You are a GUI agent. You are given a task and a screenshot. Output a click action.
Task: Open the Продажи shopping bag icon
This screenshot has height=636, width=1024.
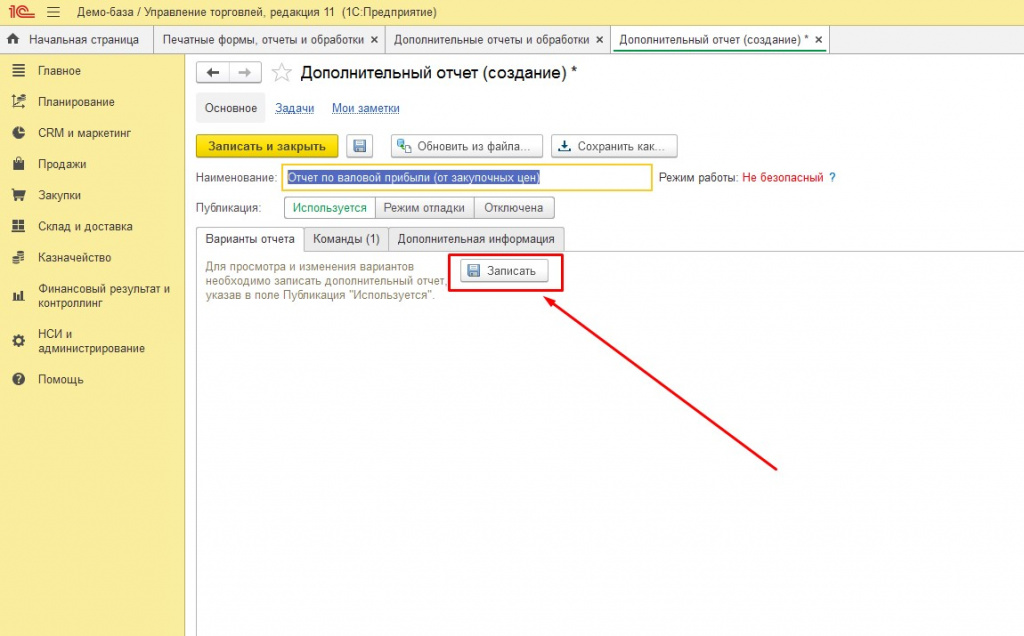pyautogui.click(x=18, y=164)
